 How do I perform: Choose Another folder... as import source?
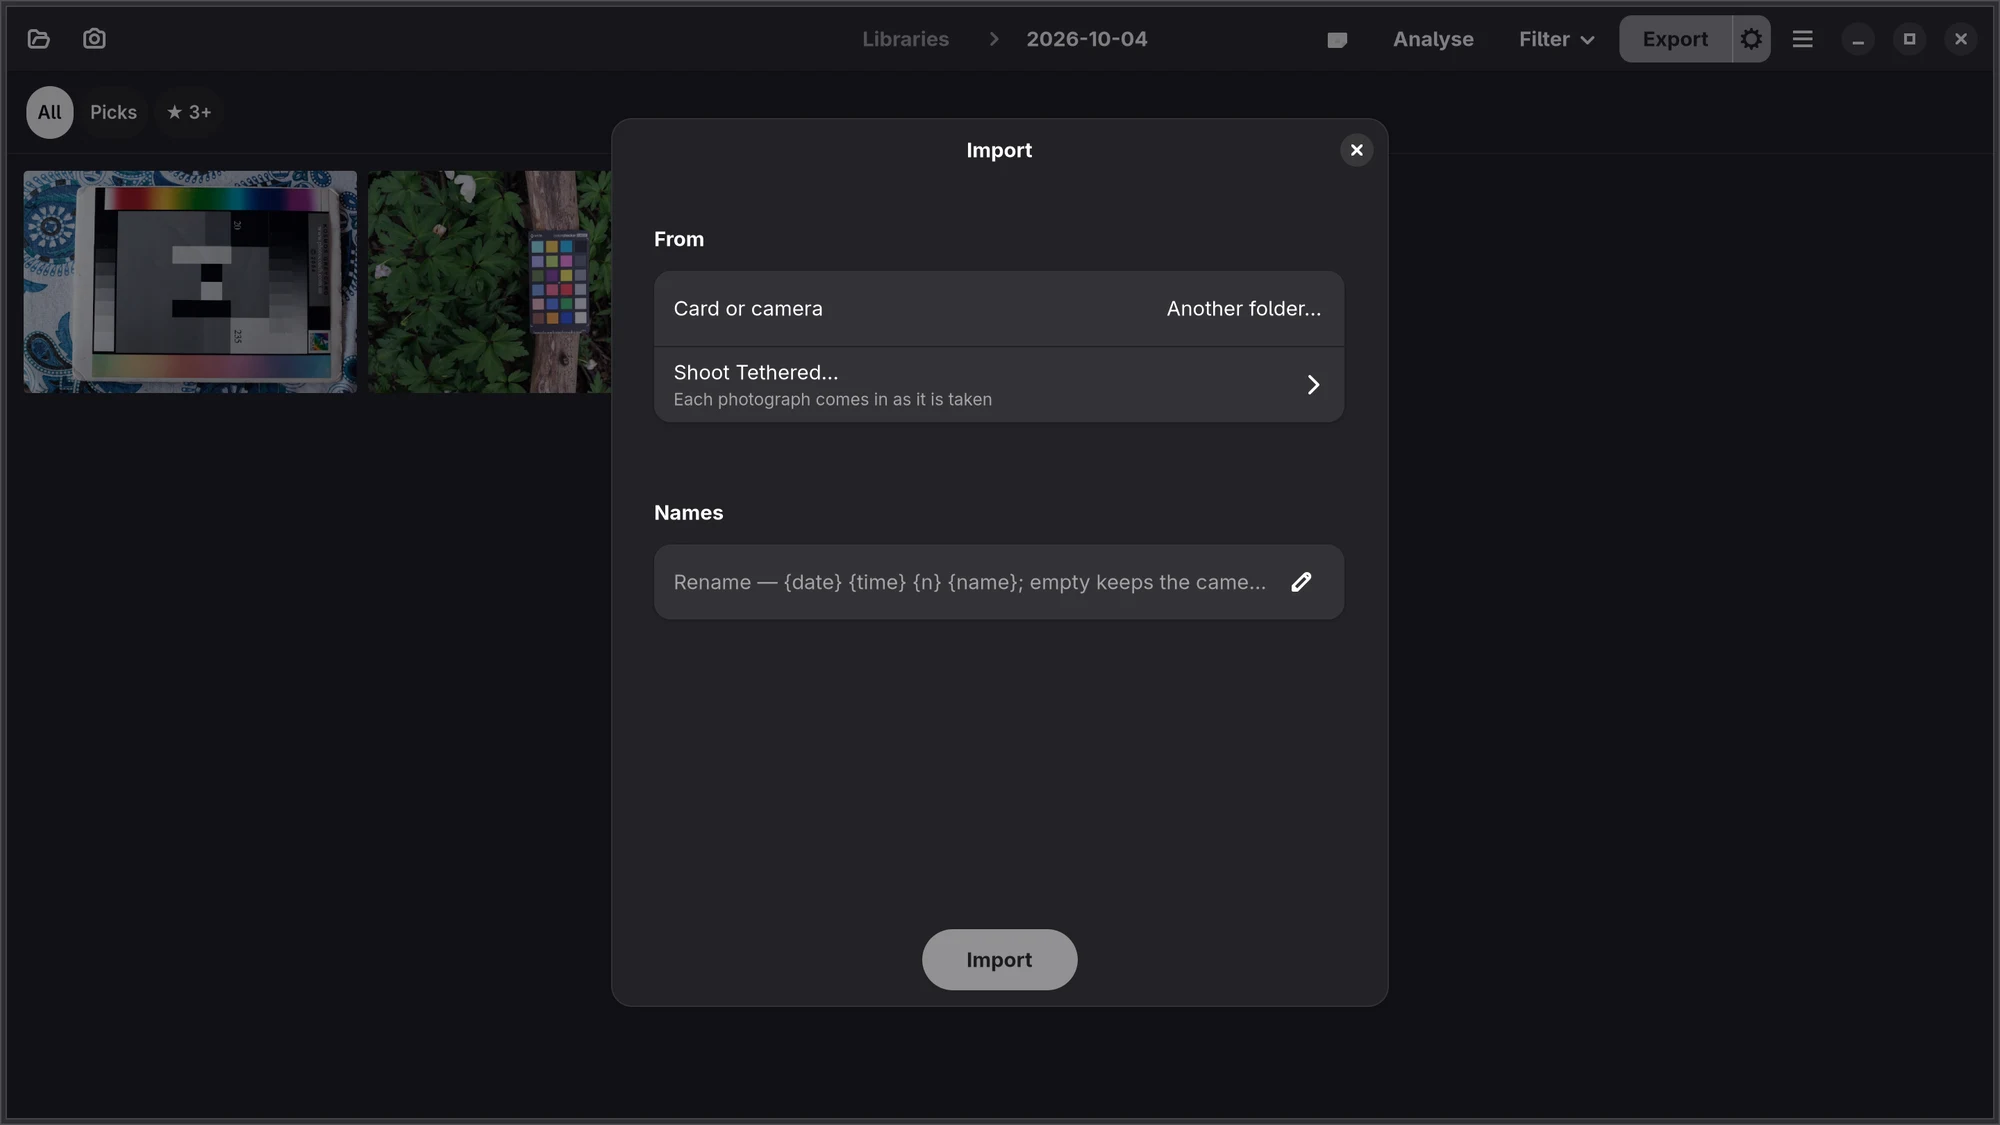[1243, 309]
